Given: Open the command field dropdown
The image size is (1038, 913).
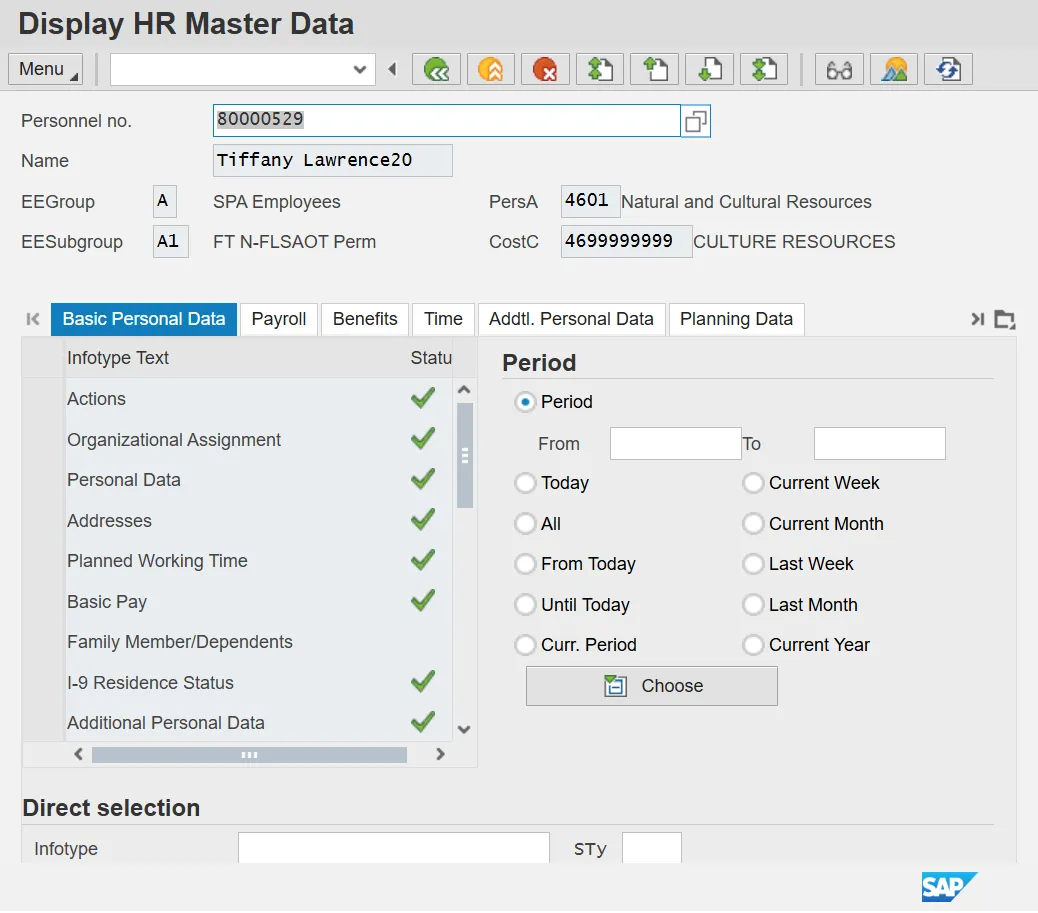Looking at the screenshot, I should [360, 69].
